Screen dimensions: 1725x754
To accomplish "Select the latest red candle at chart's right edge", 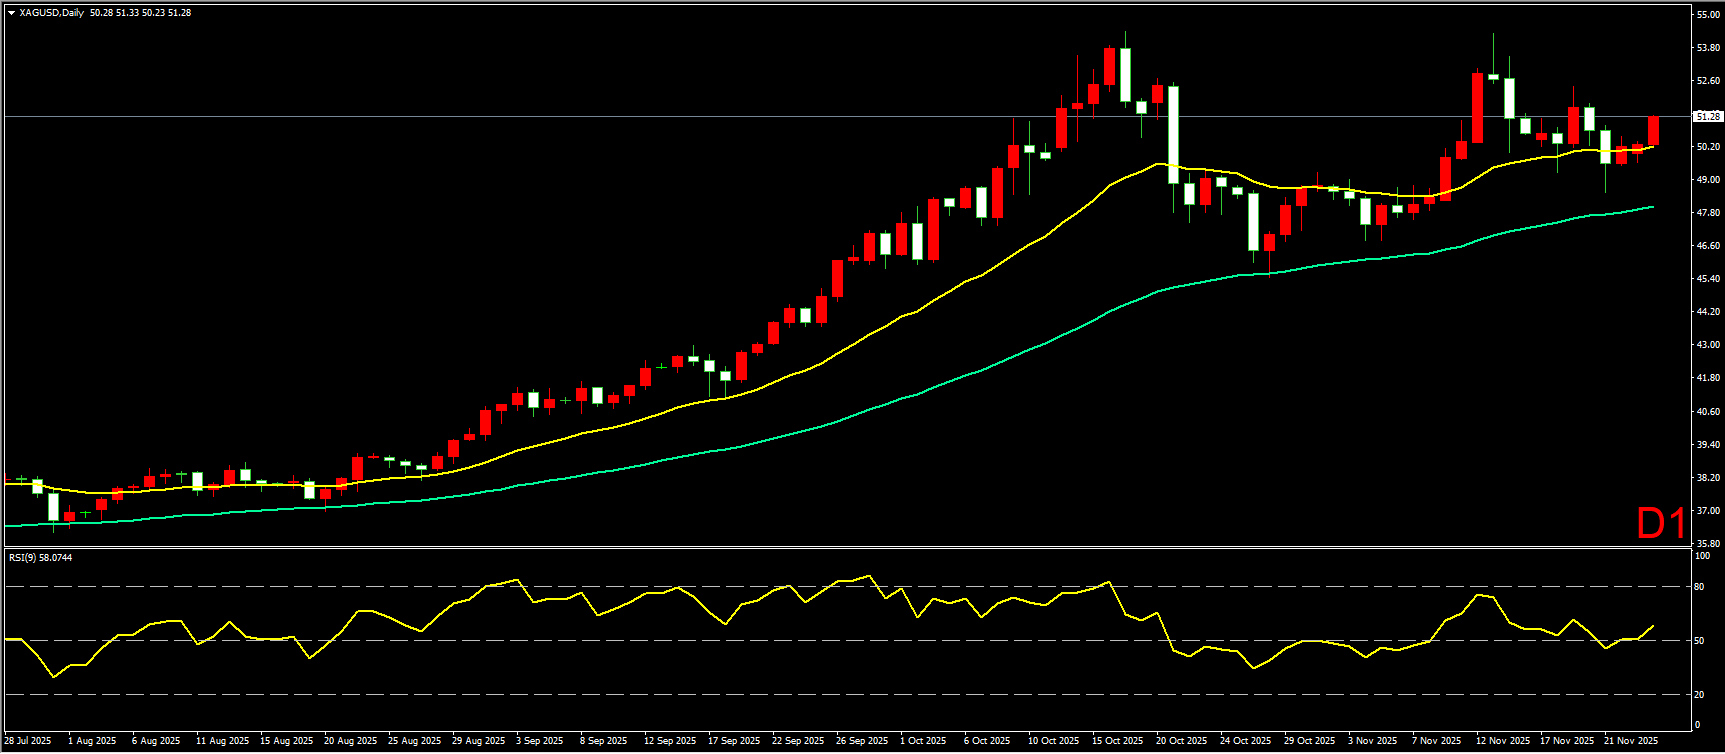I will pyautogui.click(x=1654, y=131).
